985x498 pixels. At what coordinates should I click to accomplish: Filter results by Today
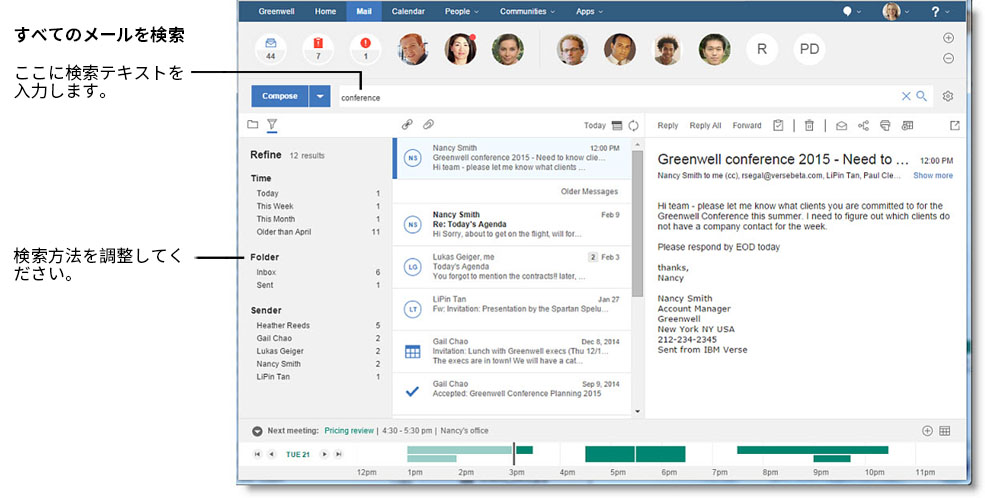click(x=317, y=193)
